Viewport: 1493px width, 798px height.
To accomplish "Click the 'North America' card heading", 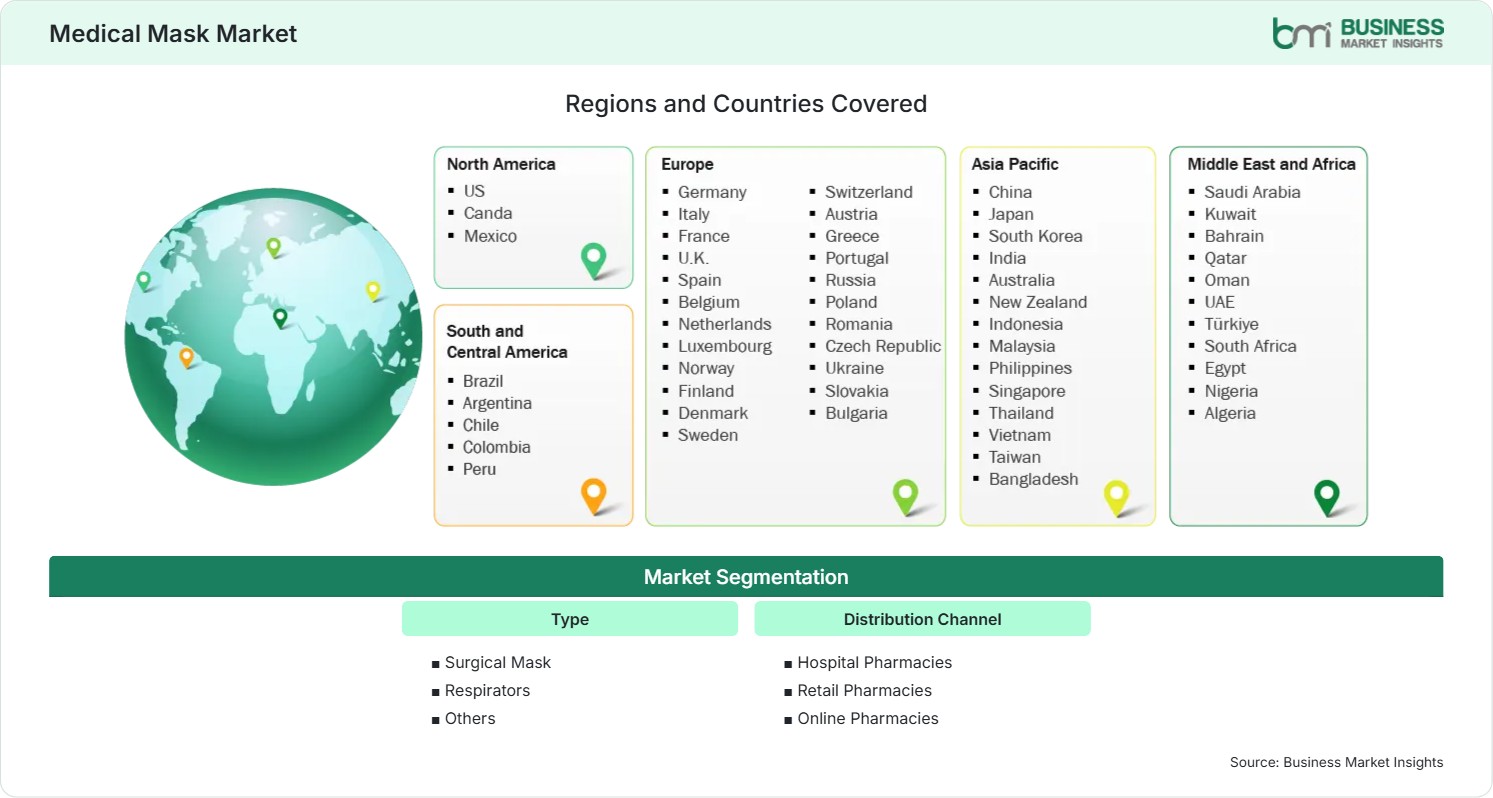I will pos(501,164).
